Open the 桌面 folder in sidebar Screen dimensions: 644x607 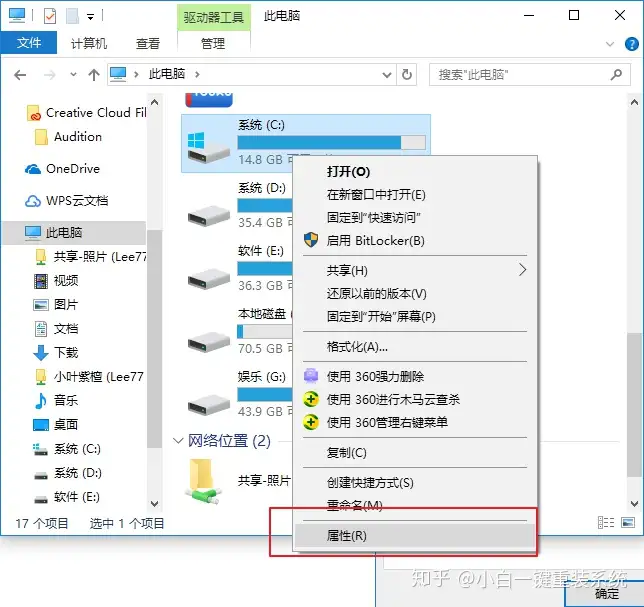pyautogui.click(x=55, y=424)
